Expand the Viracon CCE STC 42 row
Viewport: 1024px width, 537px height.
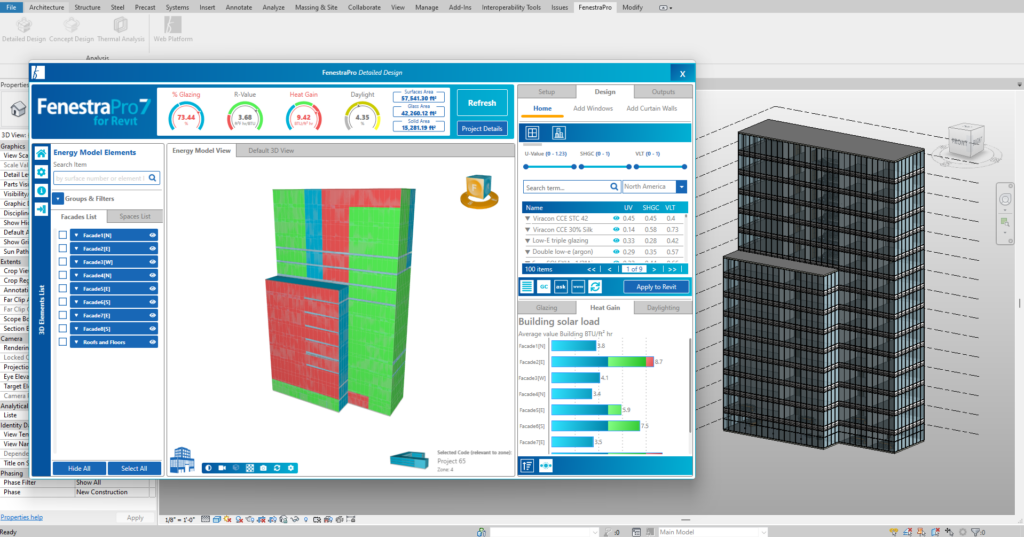click(528, 218)
